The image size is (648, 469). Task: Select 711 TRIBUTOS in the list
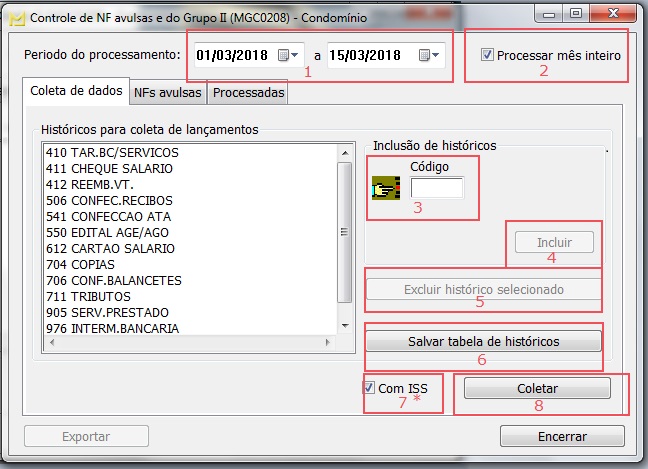[x=88, y=297]
